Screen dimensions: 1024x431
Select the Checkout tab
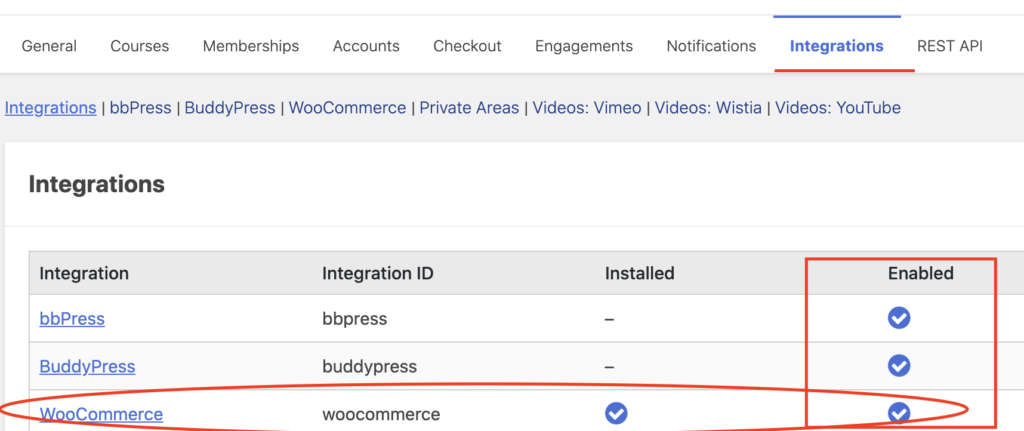click(x=467, y=46)
